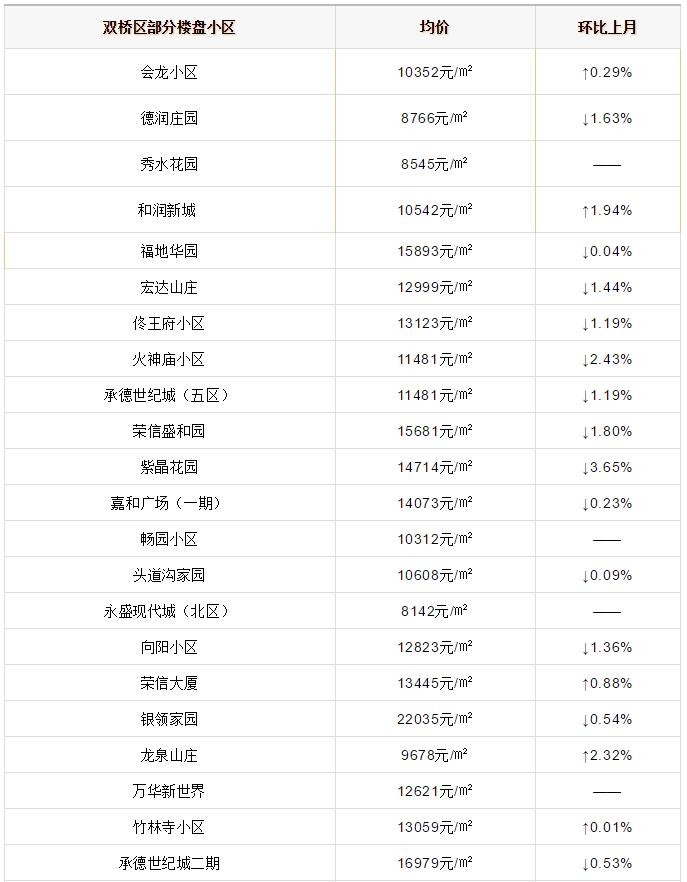Click the ↓3.65% change for 紫晶花园

[x=606, y=467]
